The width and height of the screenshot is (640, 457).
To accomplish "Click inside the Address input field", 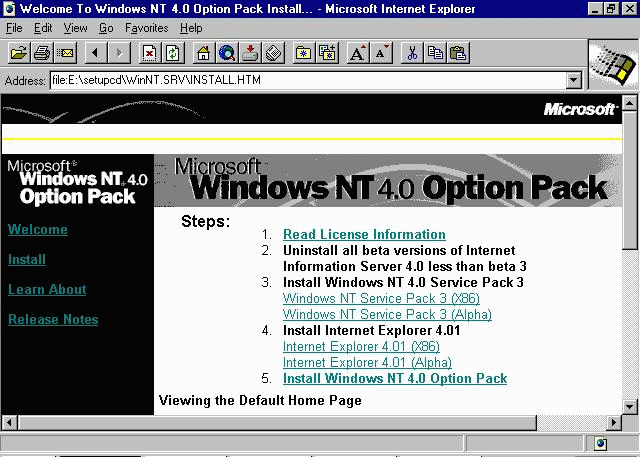I will pos(300,81).
